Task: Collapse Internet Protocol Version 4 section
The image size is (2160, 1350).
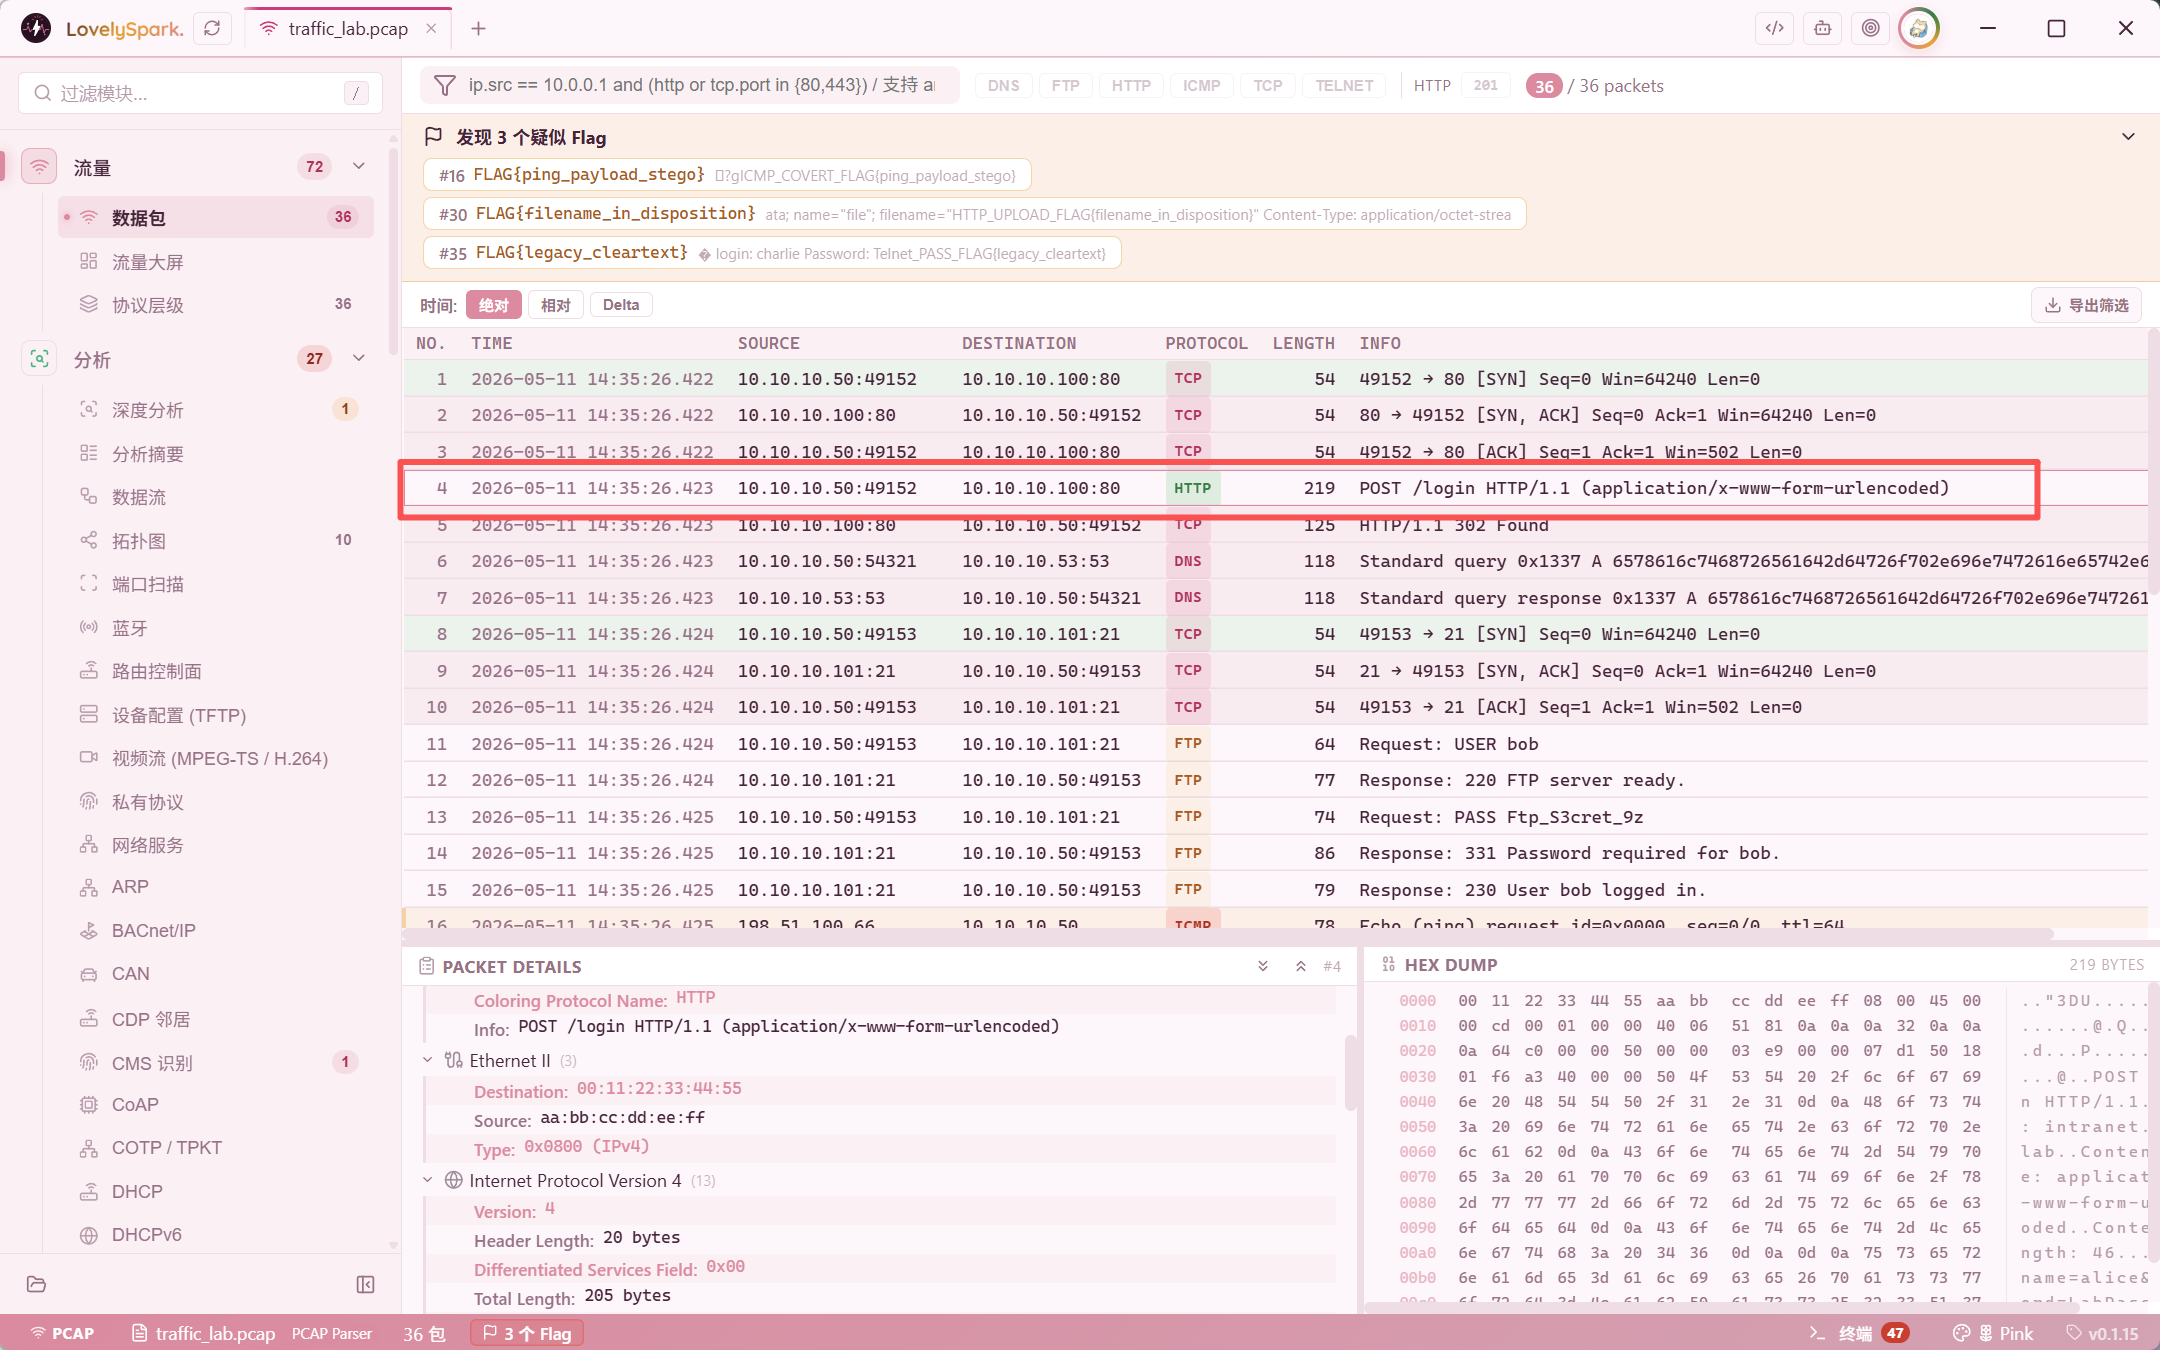Action: coord(428,1180)
